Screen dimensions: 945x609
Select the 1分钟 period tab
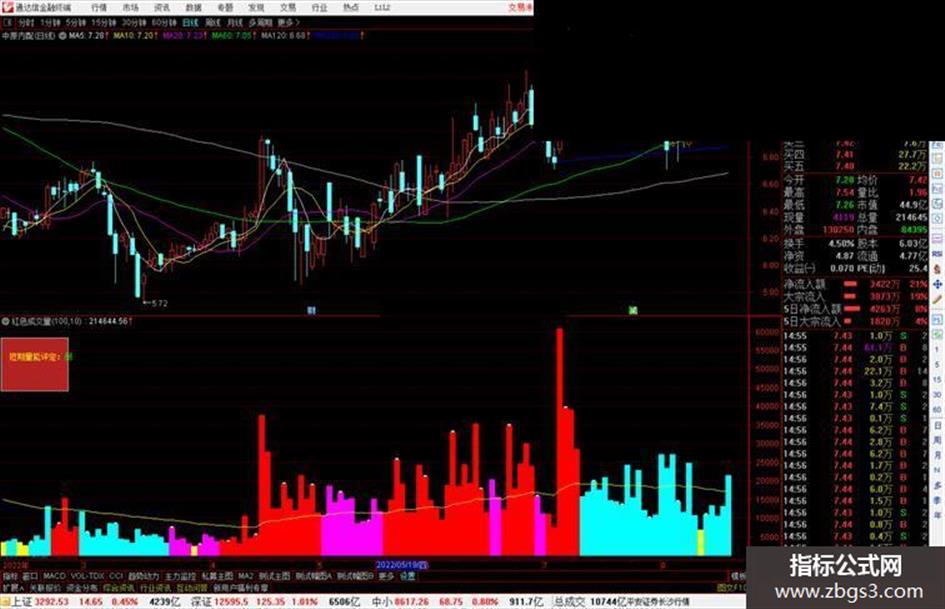50,22
